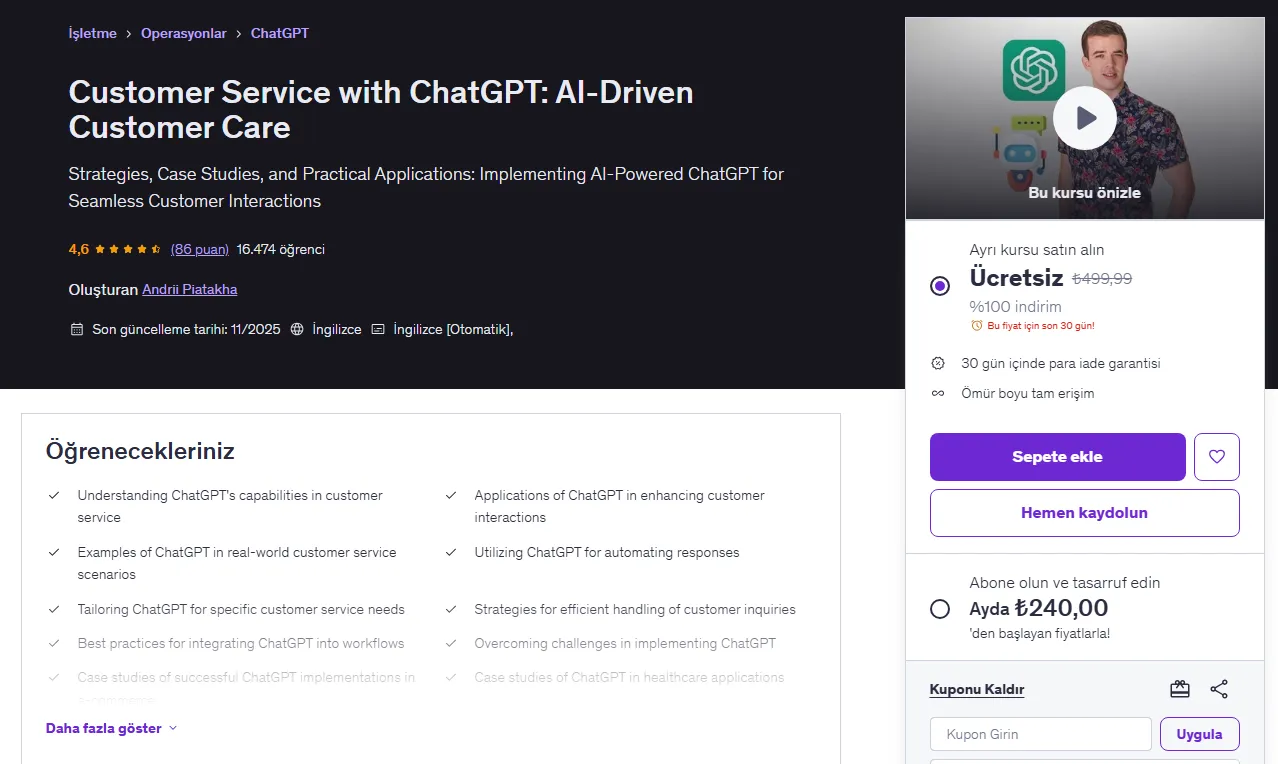The width and height of the screenshot is (1278, 764).
Task: Open the (86 puan) ratings link
Action: (200, 249)
